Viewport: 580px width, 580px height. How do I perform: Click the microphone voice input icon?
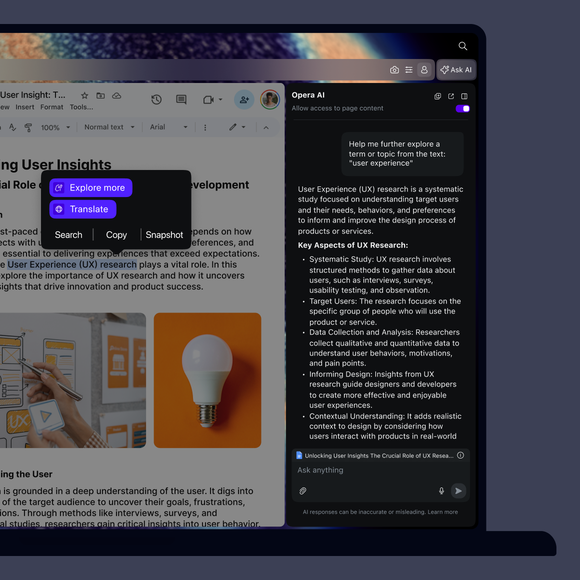point(441,491)
